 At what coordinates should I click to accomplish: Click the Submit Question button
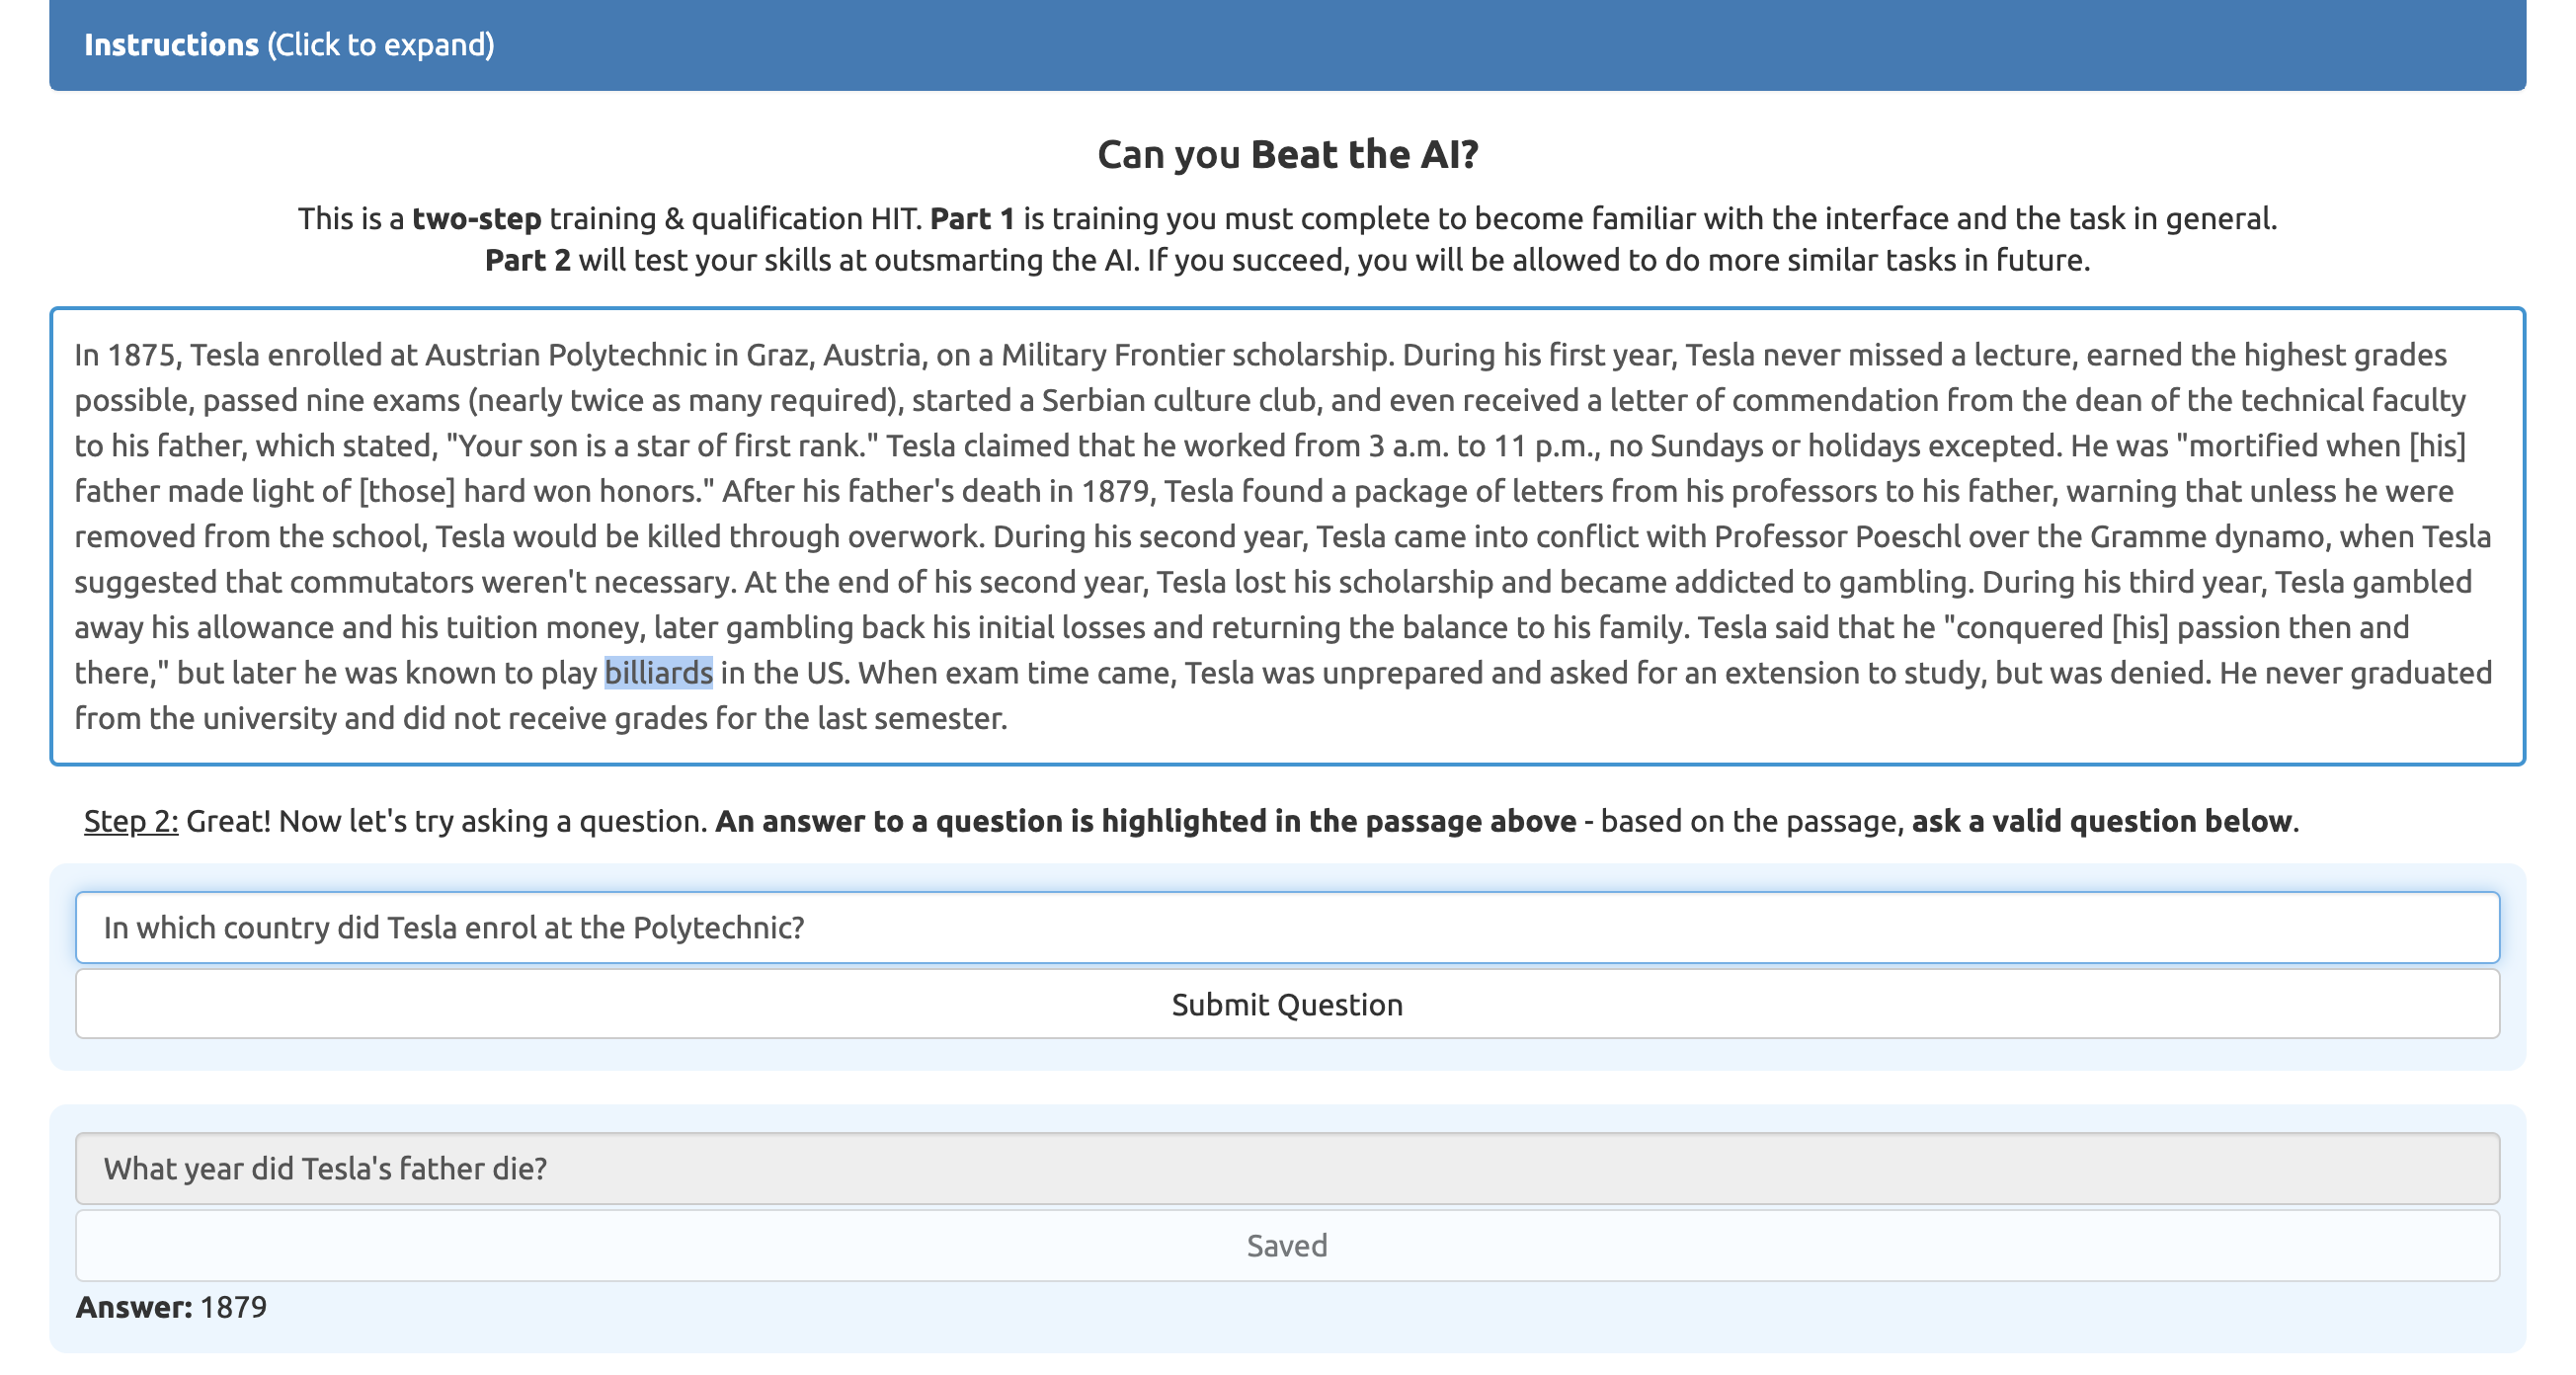point(1287,1004)
